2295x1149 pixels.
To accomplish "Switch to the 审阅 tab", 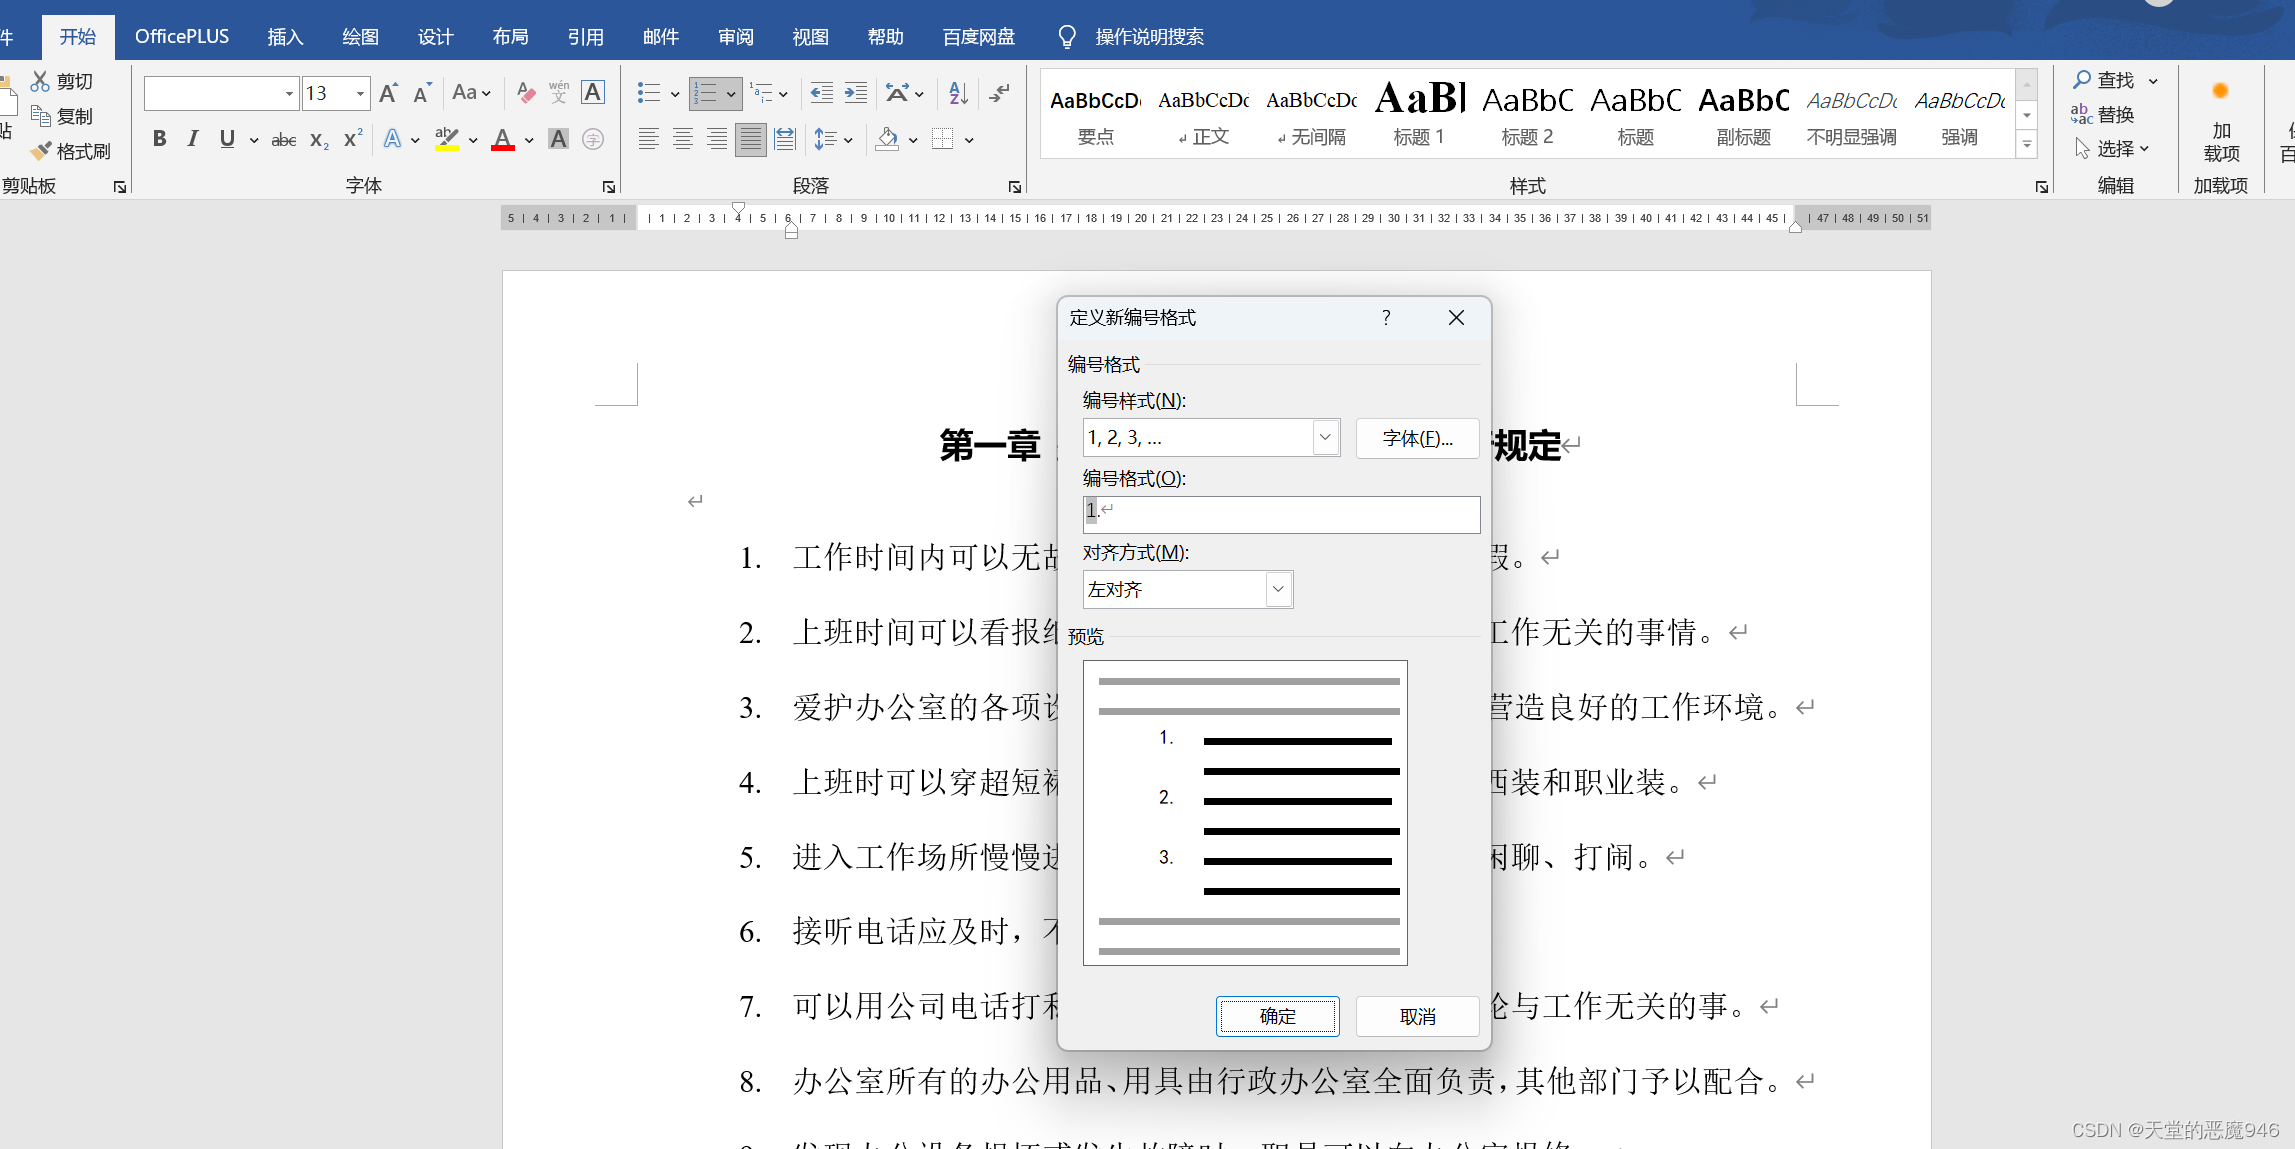I will 735,37.
